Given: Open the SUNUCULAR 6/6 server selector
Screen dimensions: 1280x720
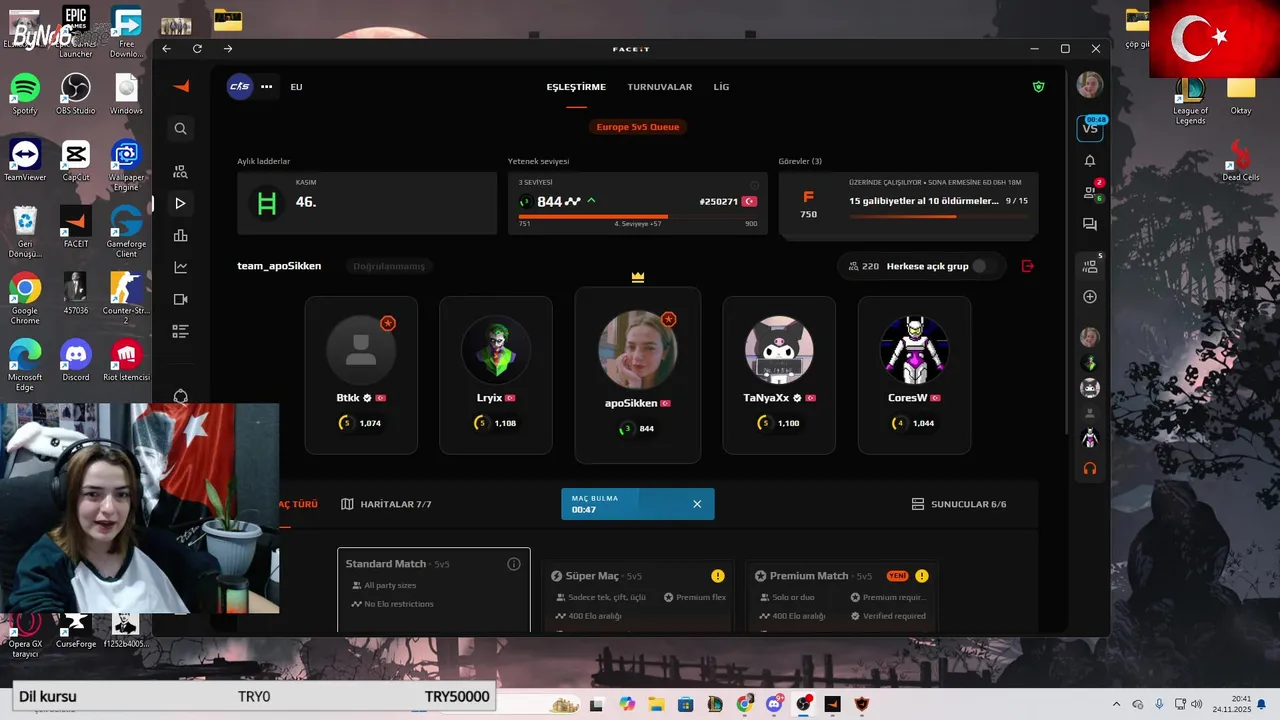Looking at the screenshot, I should point(959,504).
